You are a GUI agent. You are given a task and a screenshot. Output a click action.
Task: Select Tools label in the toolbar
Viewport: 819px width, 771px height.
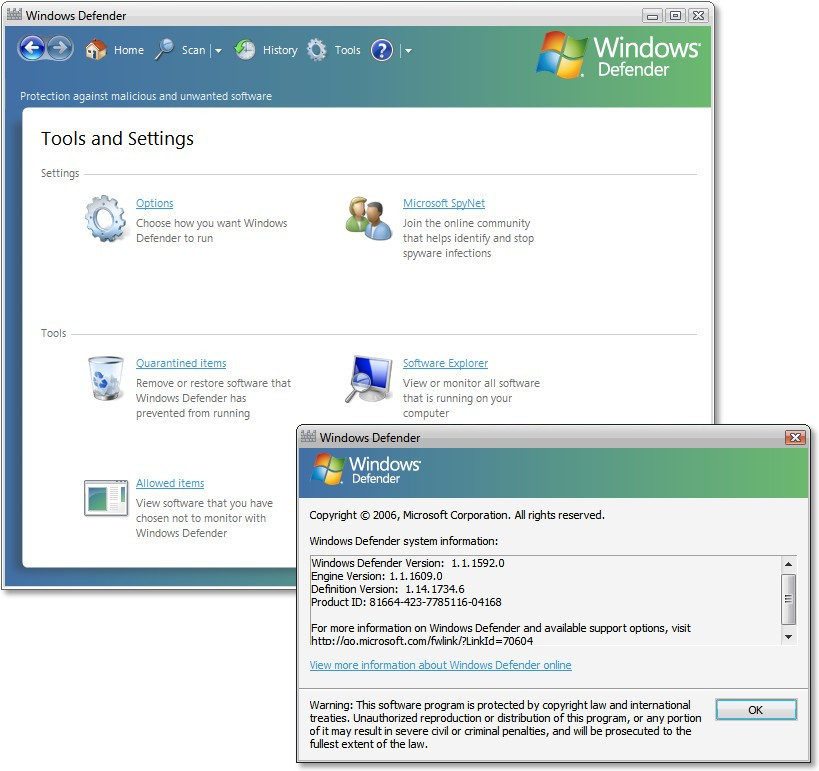coord(347,50)
